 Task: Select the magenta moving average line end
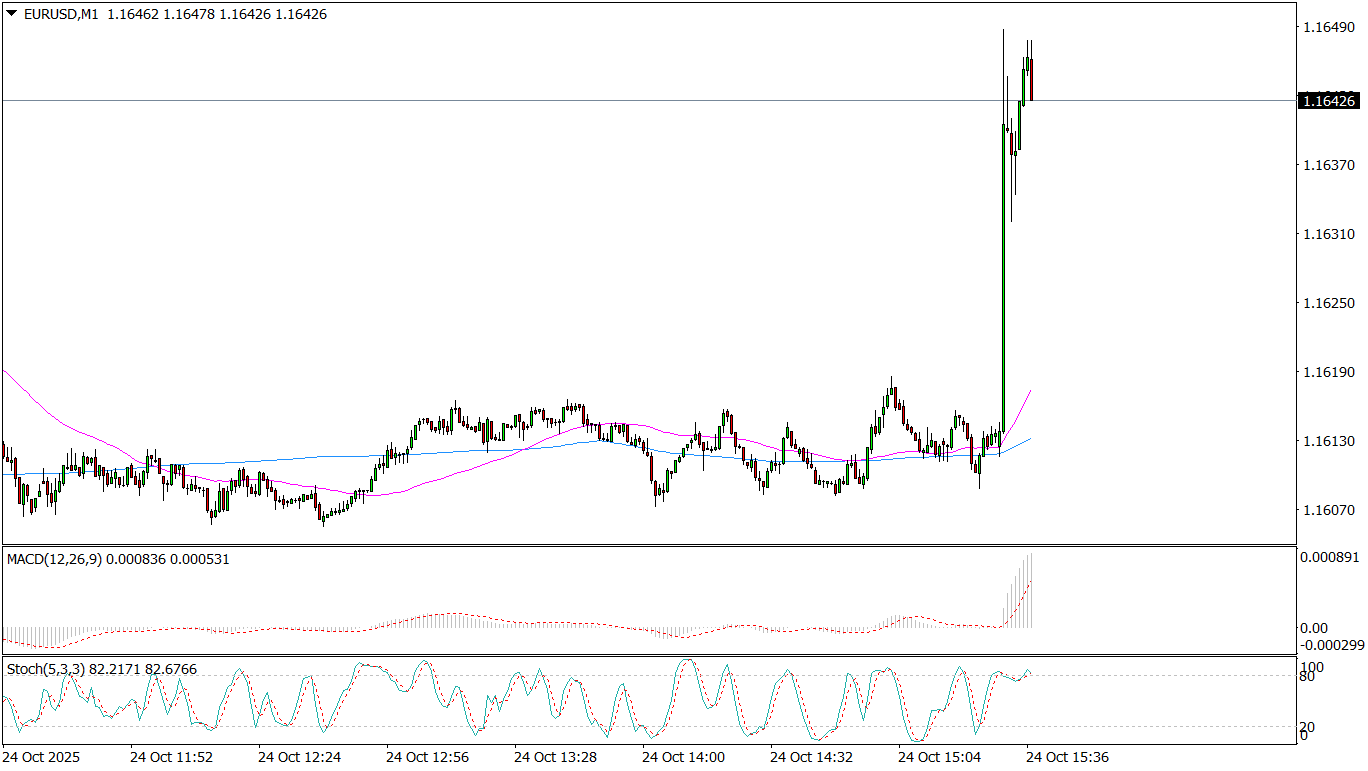point(1030,392)
